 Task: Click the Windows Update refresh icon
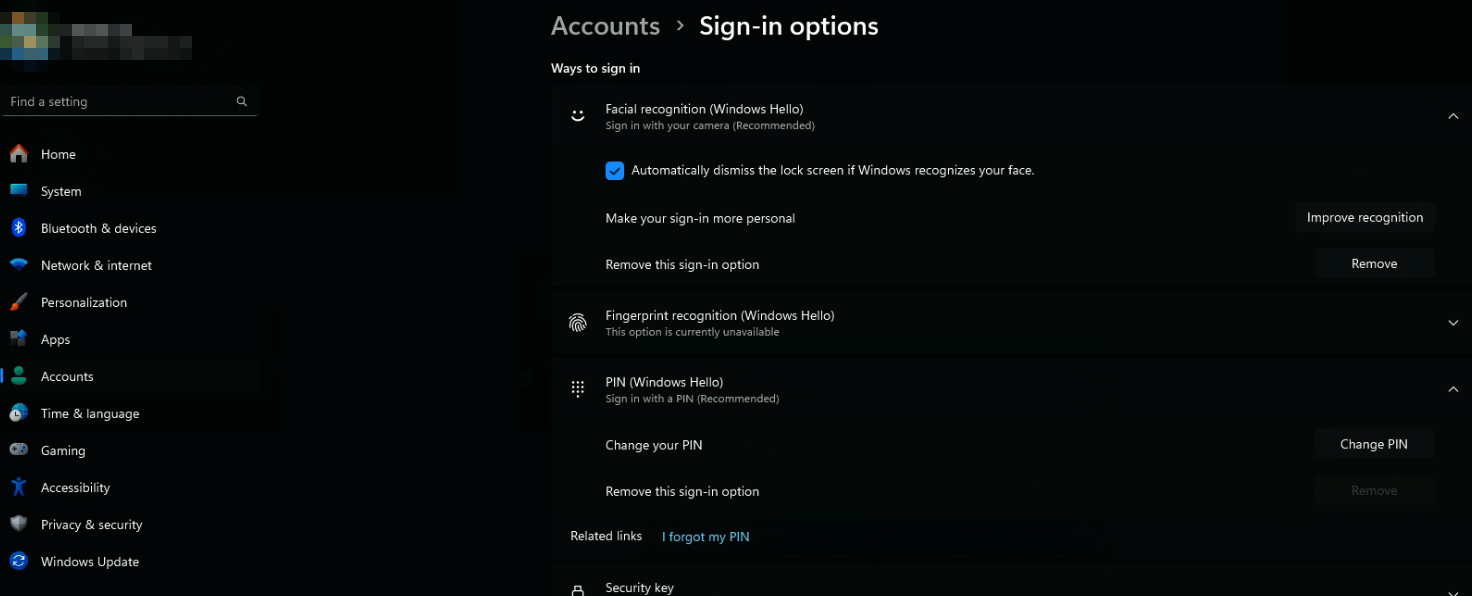pos(18,561)
